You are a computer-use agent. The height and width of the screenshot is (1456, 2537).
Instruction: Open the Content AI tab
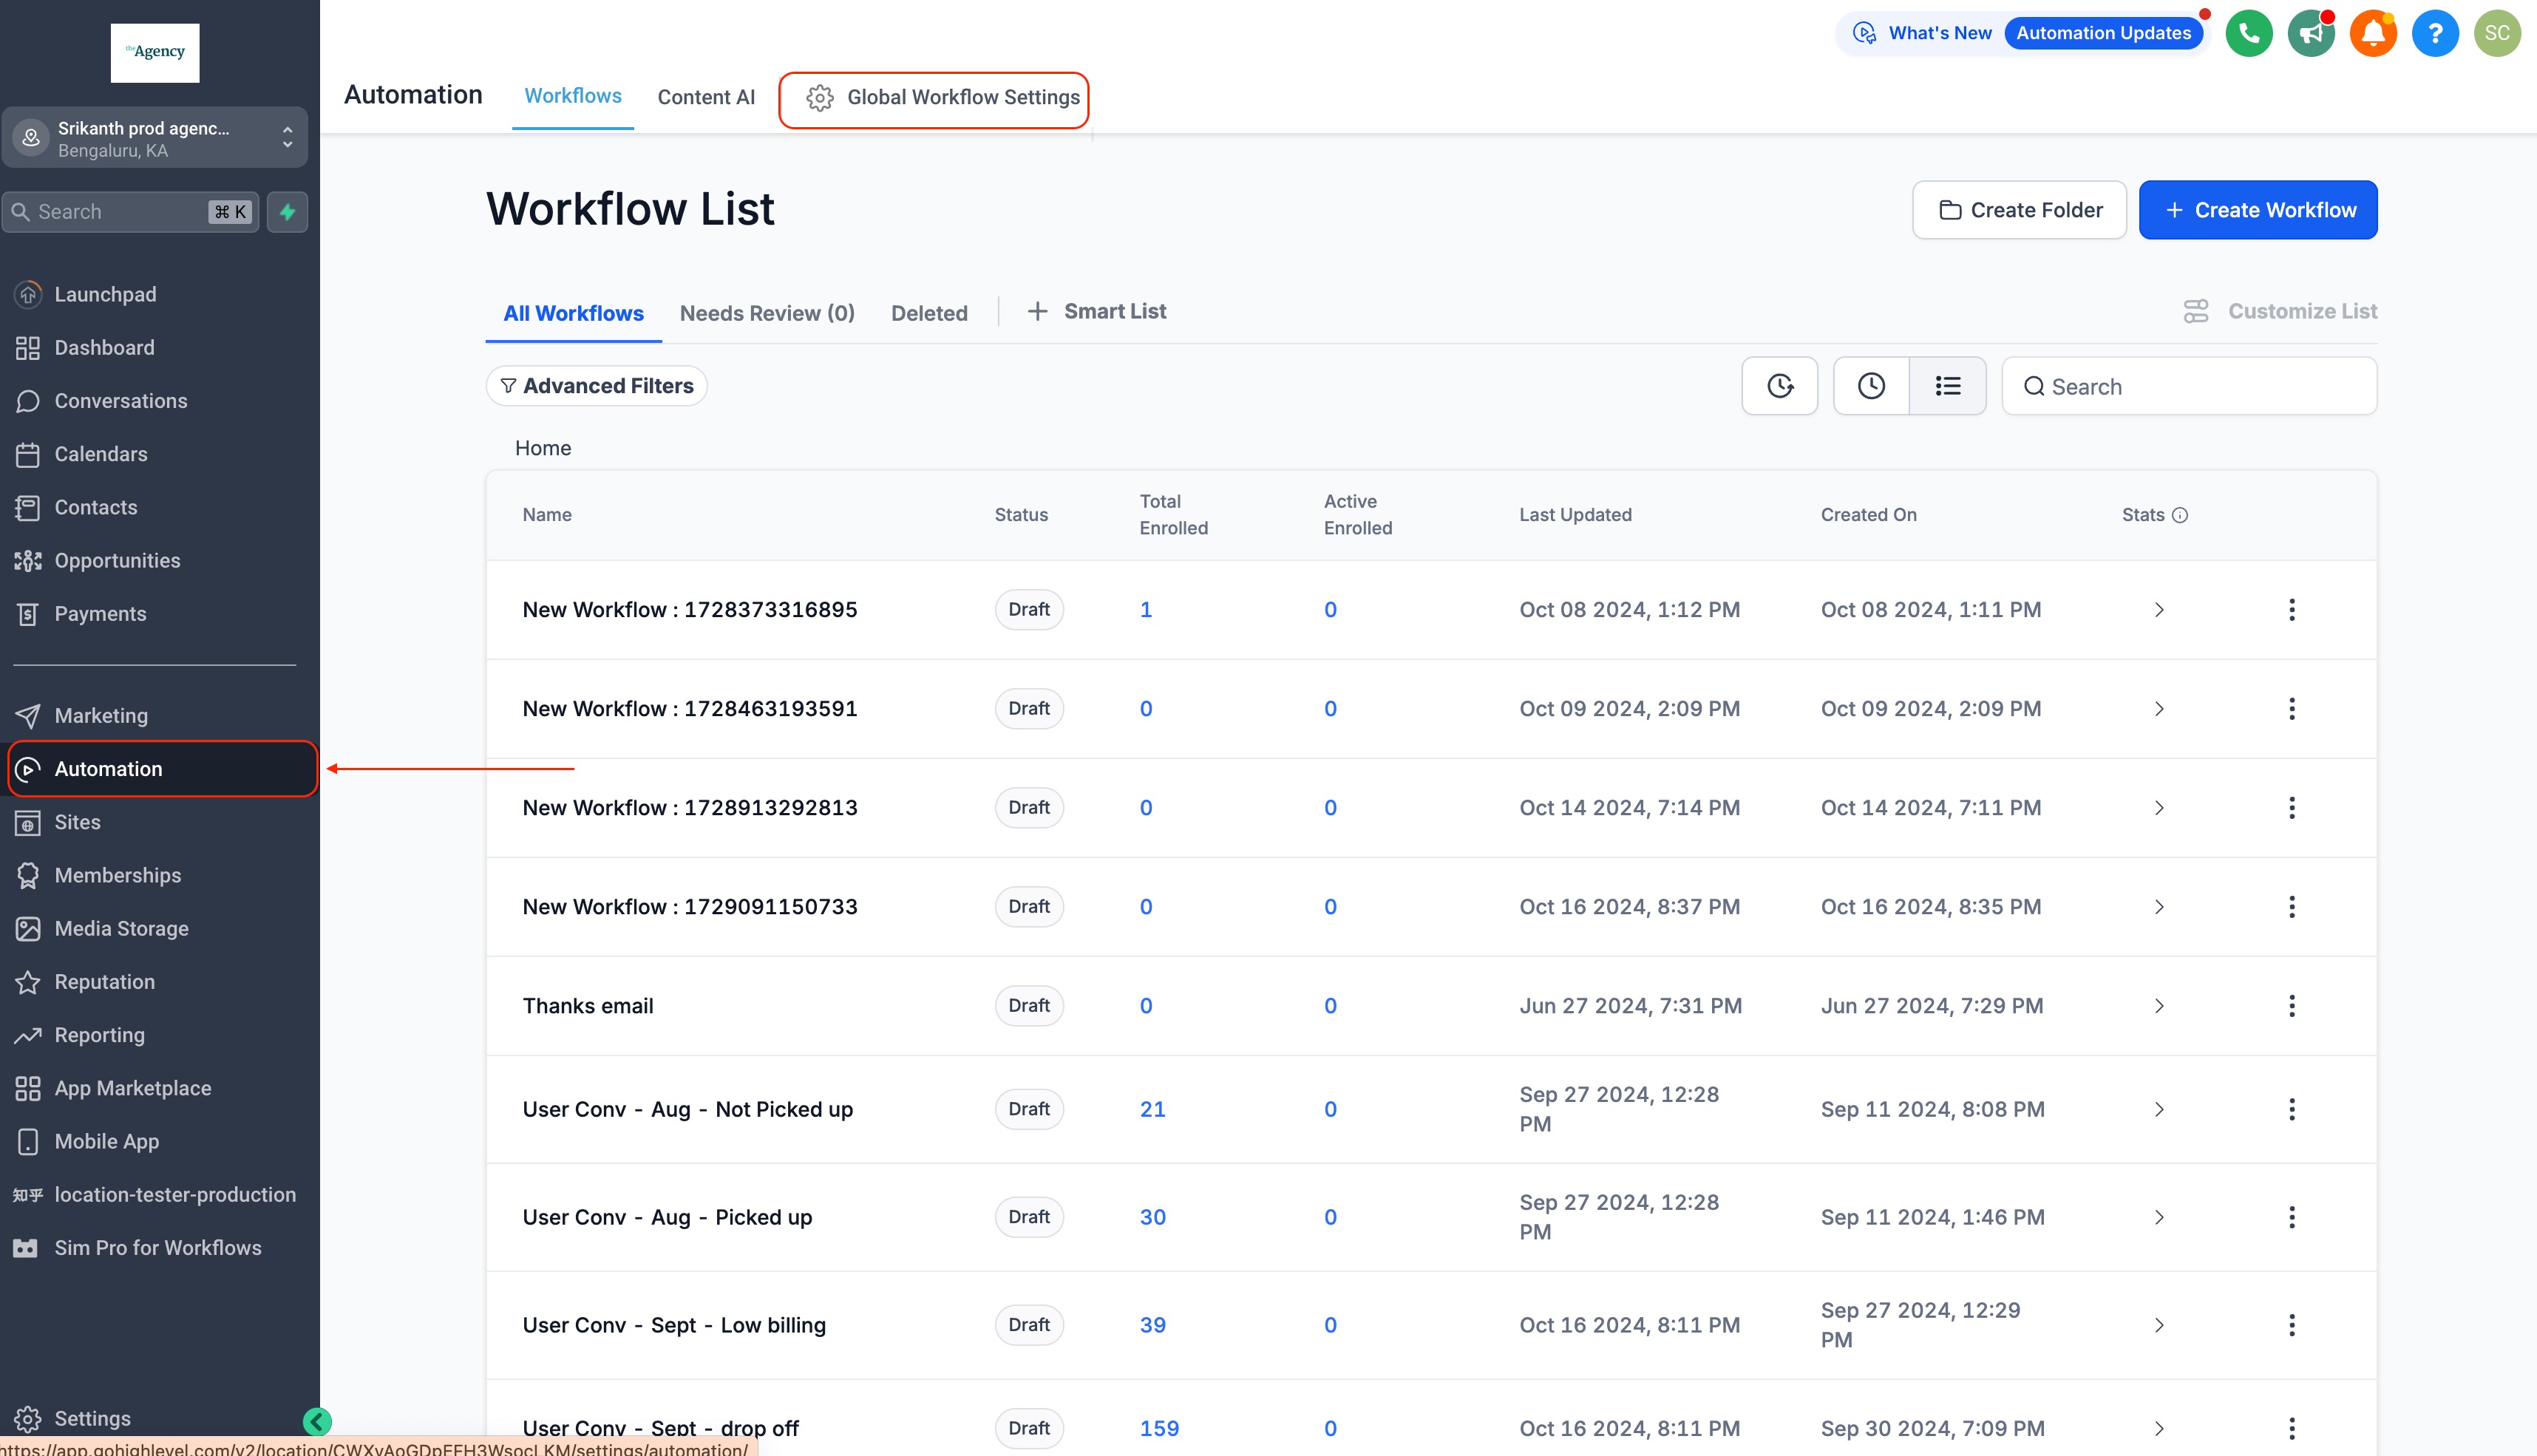click(706, 97)
